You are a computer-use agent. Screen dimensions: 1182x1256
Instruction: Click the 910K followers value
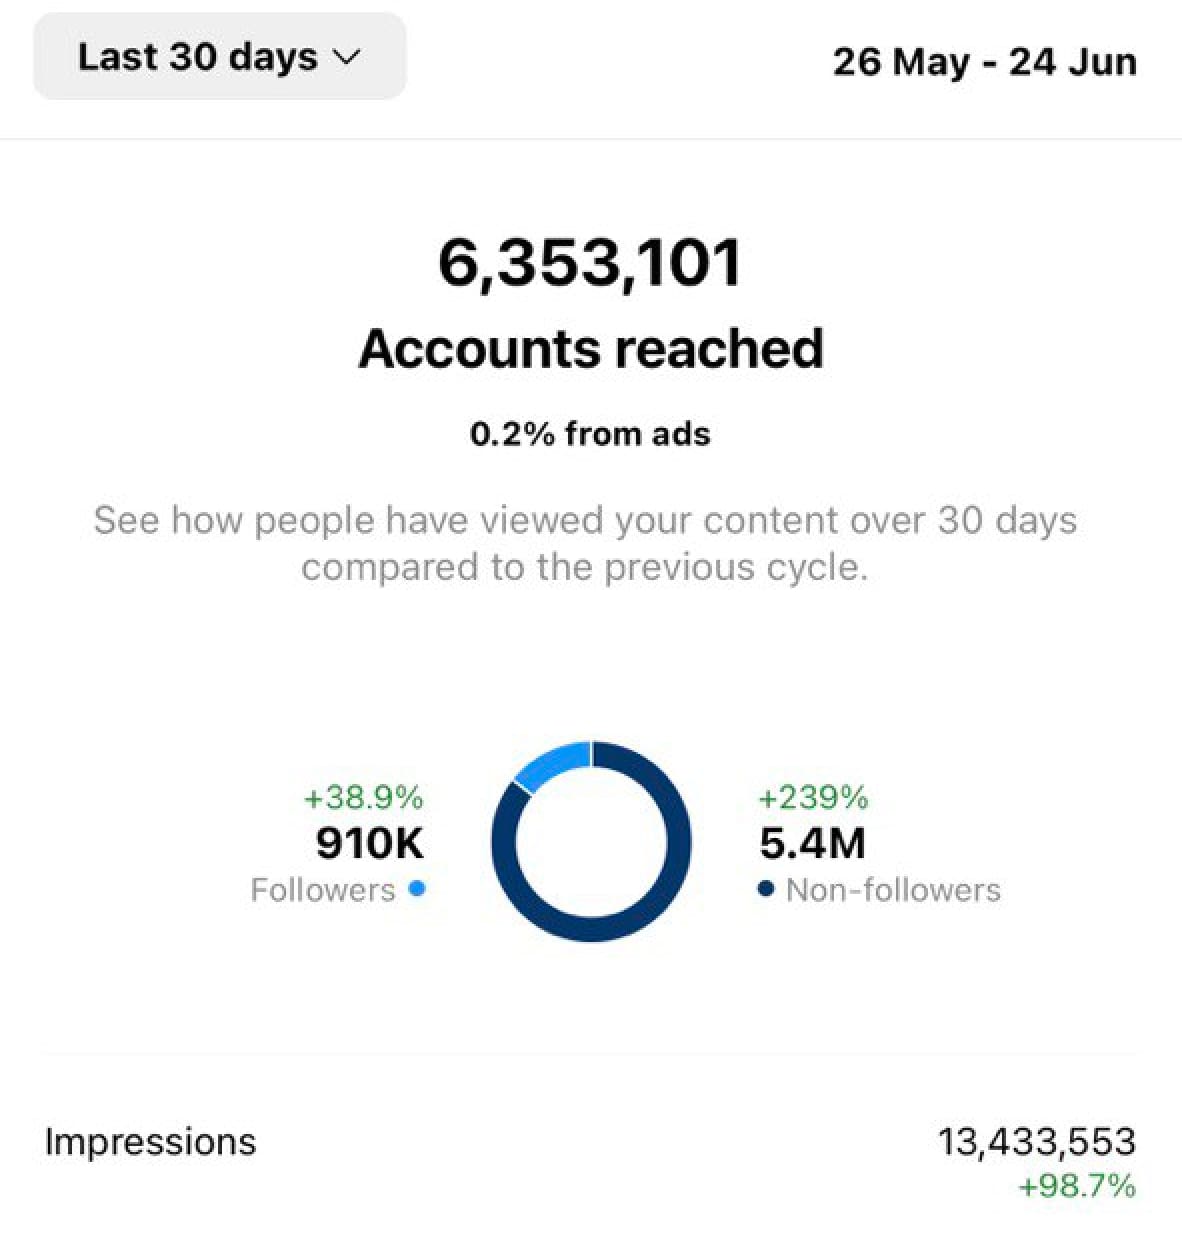point(369,843)
